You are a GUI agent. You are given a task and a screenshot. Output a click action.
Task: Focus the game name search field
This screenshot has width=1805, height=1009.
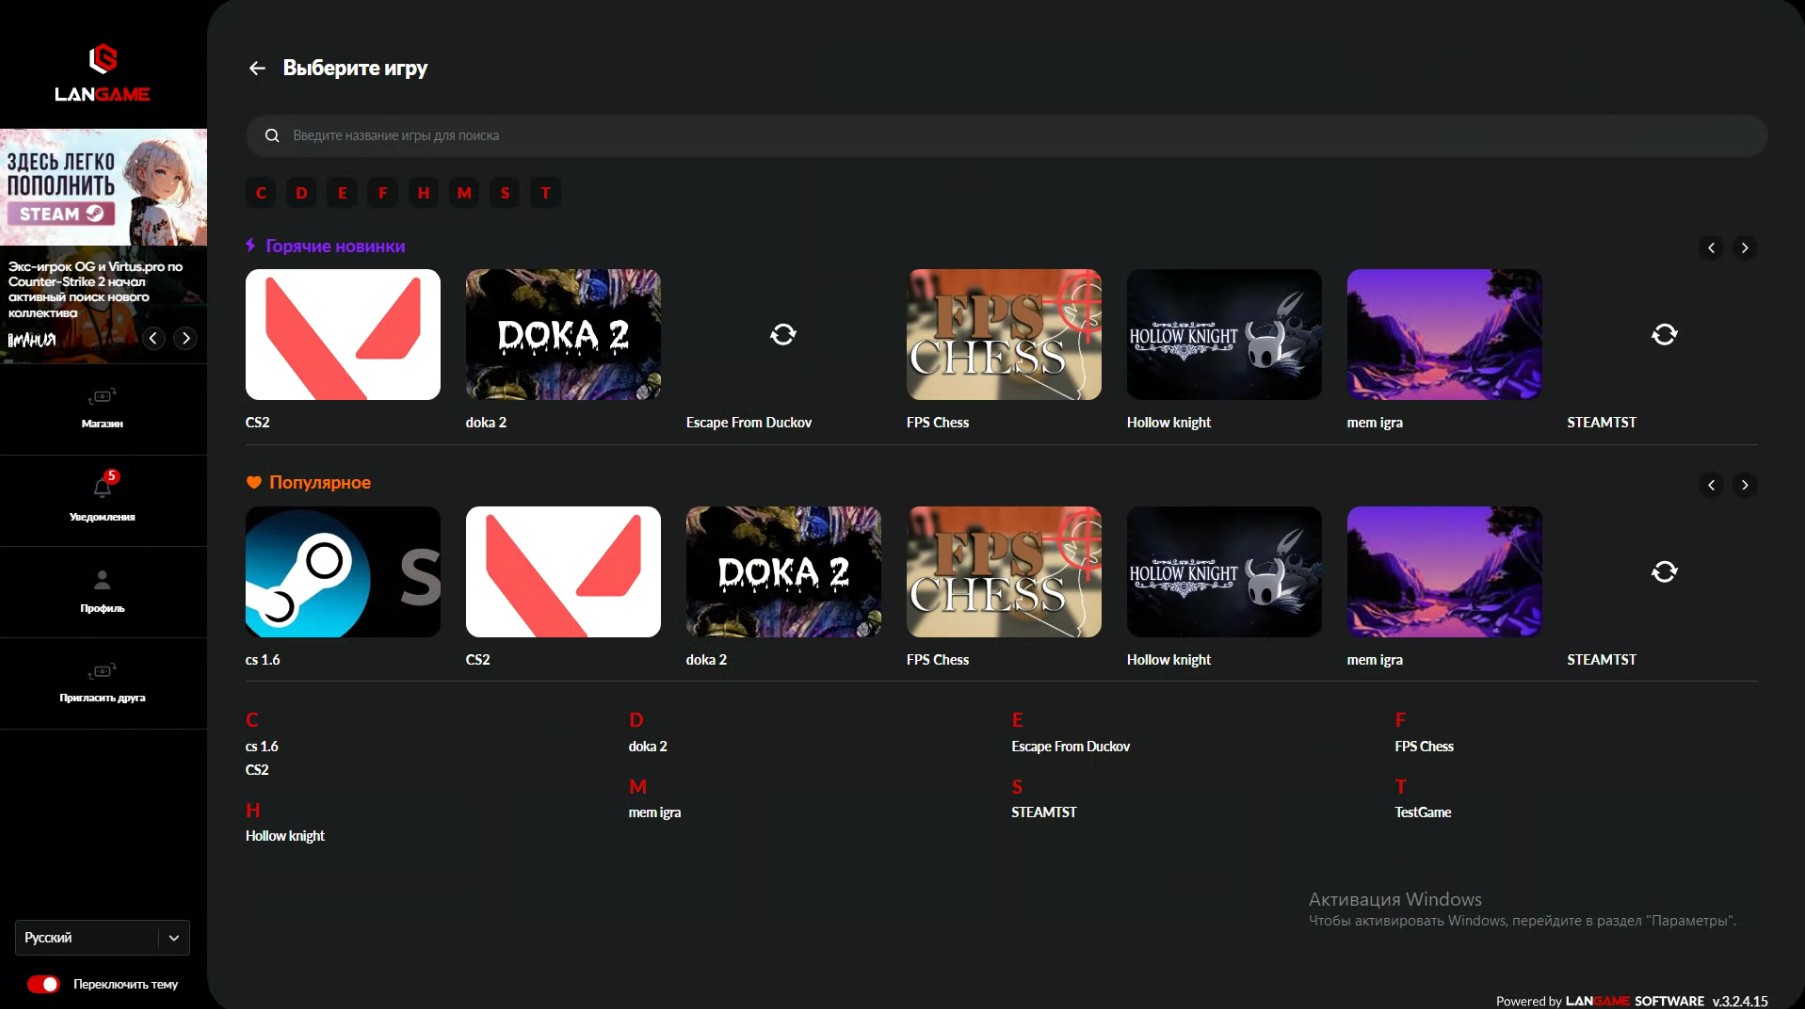[x=1006, y=136]
